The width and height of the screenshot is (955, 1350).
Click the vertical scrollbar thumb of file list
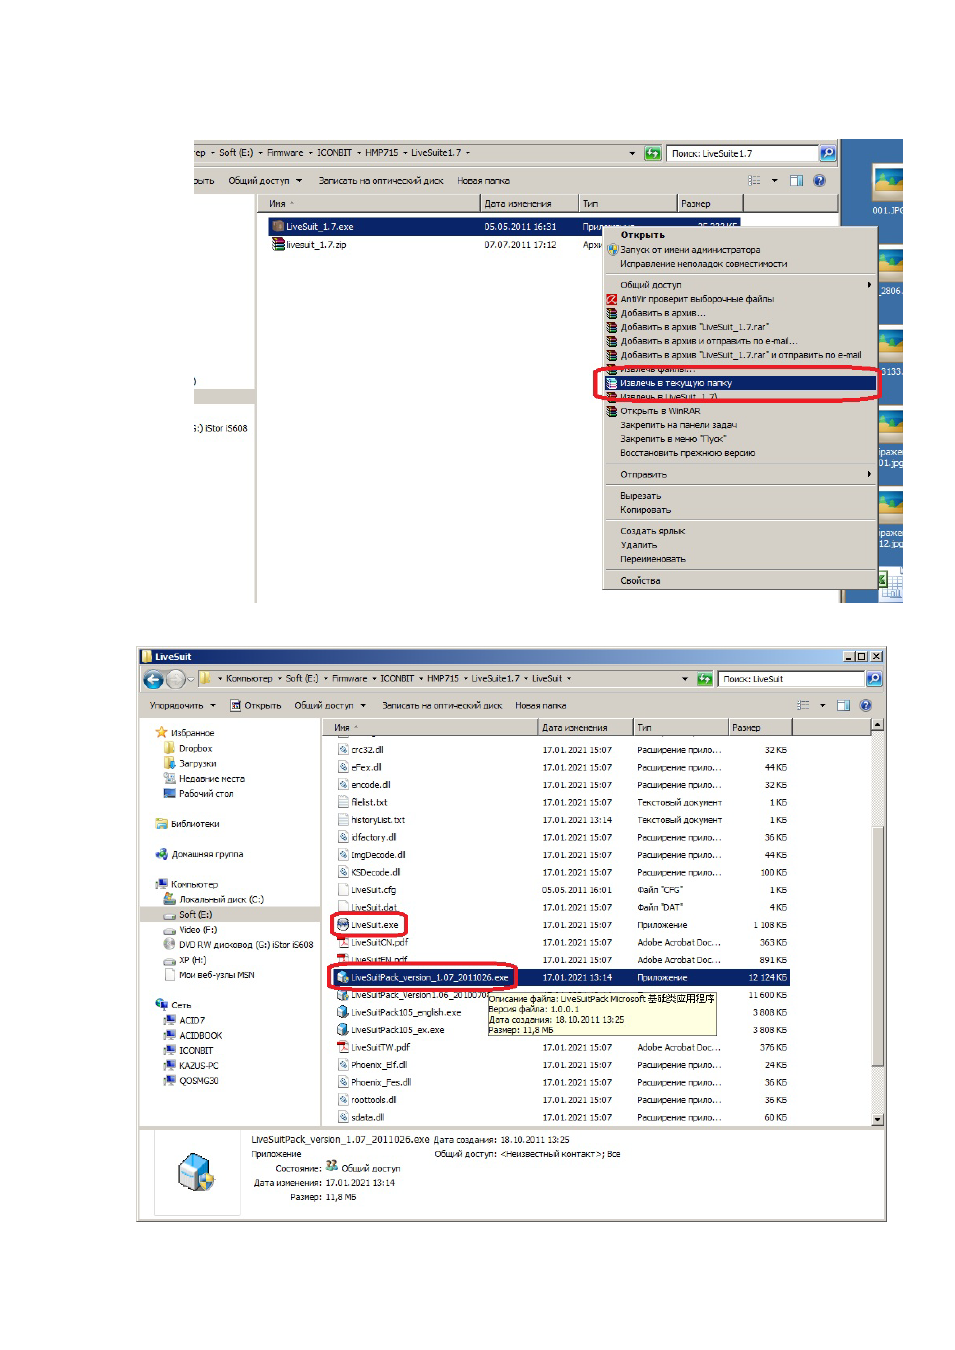point(878,945)
